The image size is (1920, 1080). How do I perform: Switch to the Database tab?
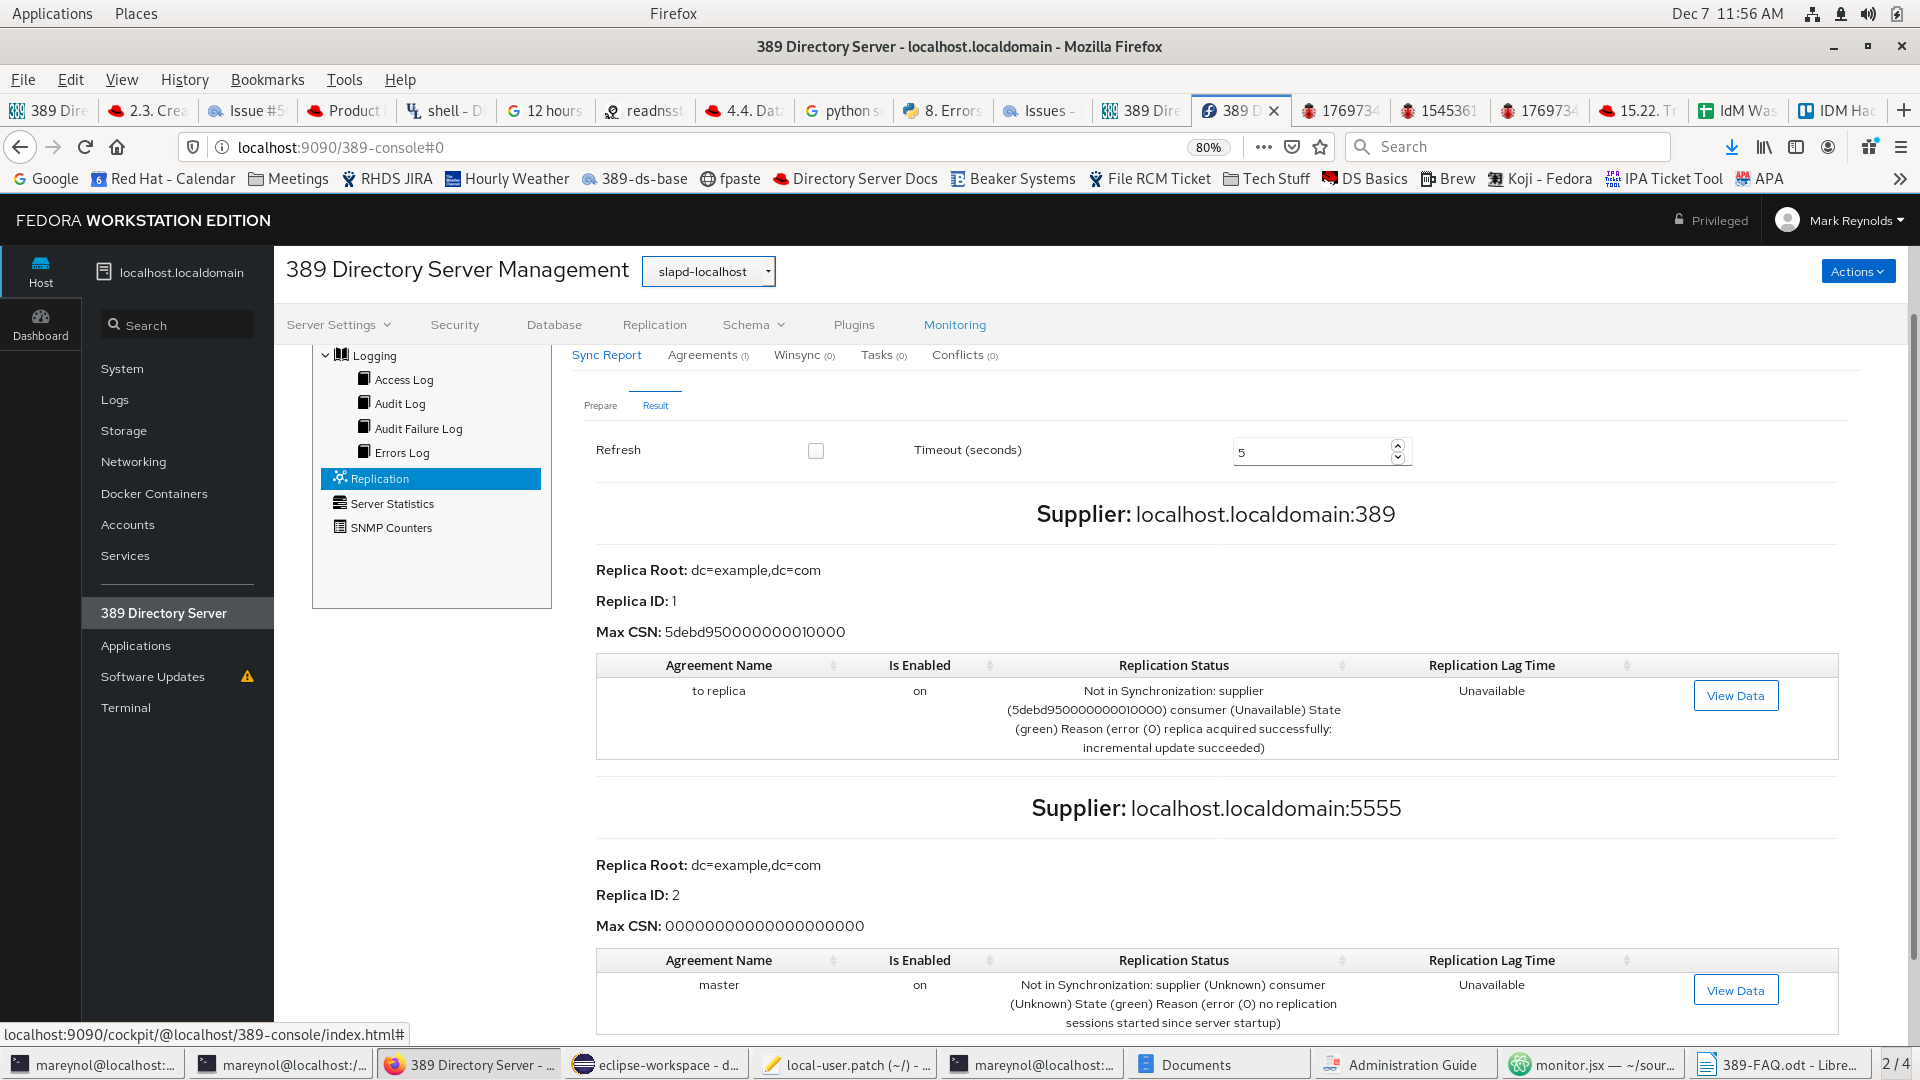(554, 325)
